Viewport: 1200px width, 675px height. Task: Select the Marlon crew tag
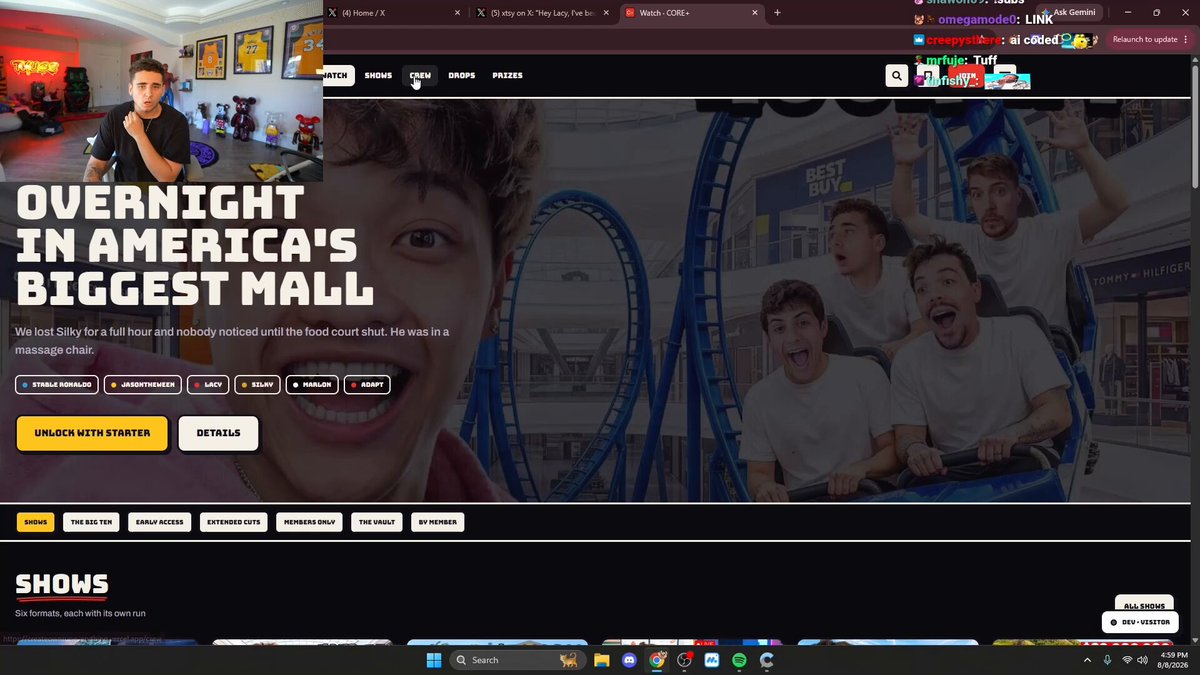[312, 384]
